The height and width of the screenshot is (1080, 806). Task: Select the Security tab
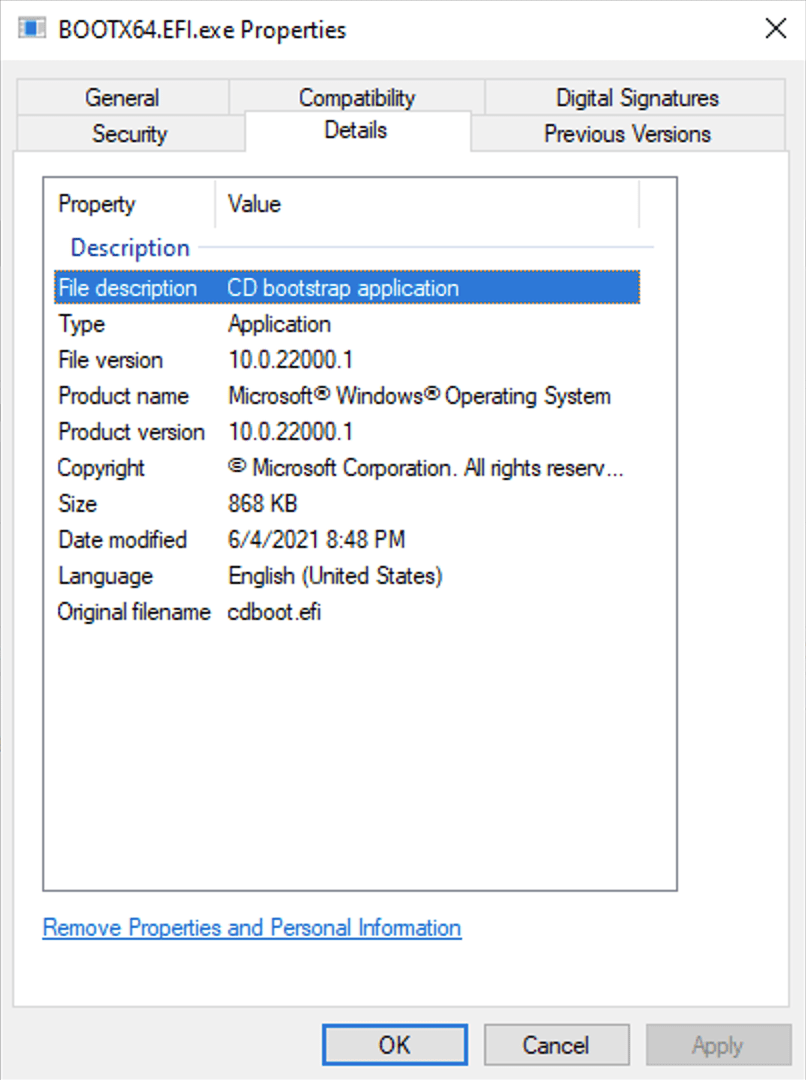(x=129, y=134)
